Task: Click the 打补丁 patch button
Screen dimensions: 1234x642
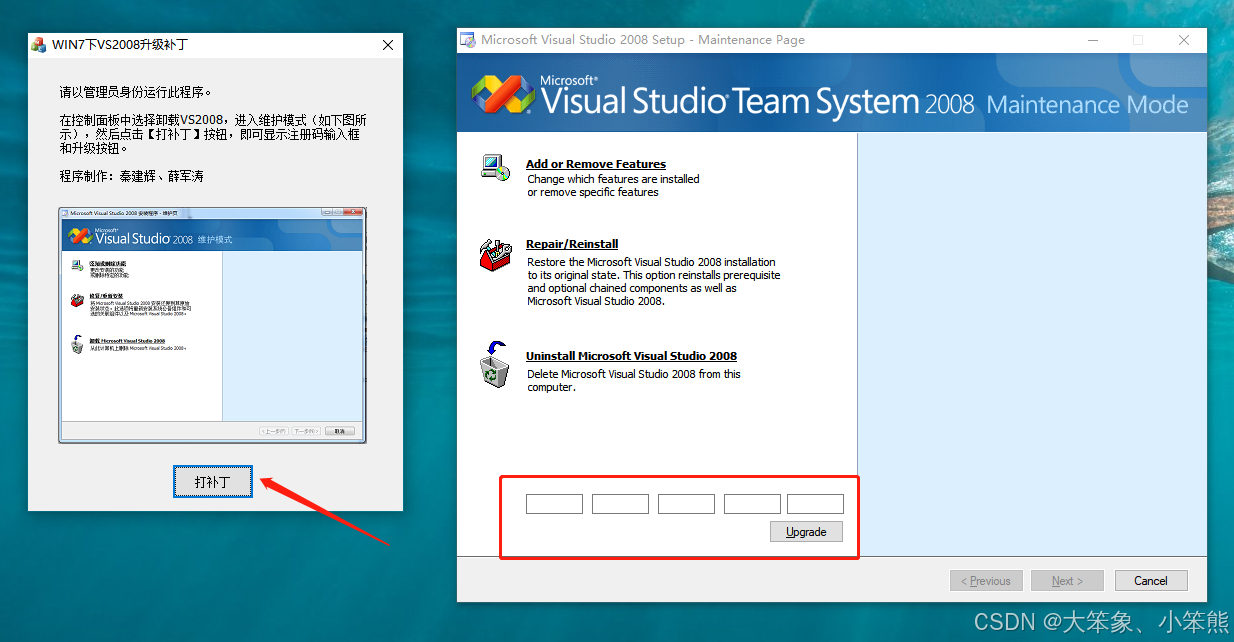Action: pyautogui.click(x=212, y=482)
